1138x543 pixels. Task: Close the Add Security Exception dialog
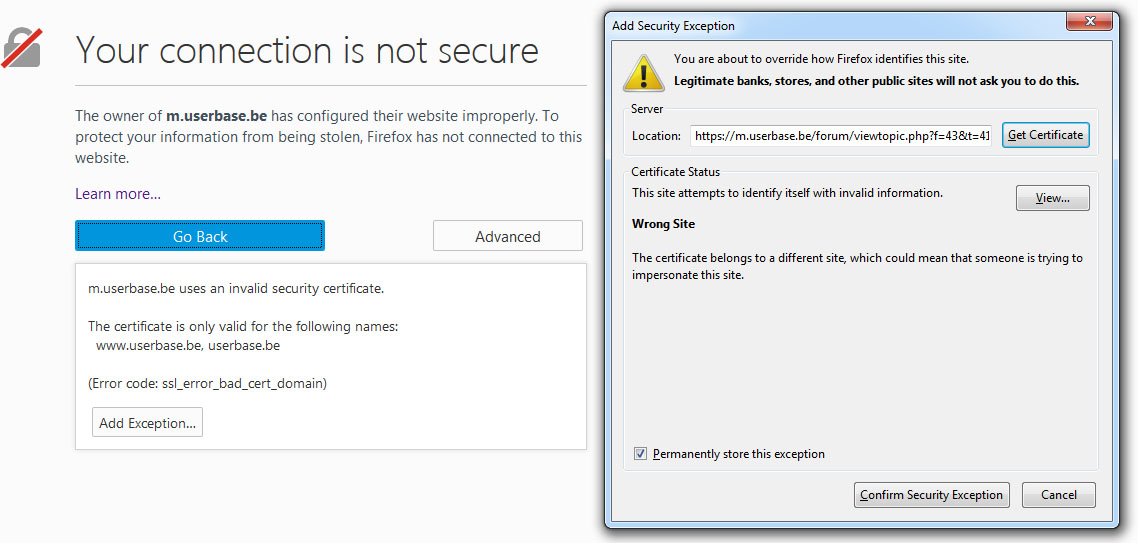pyautogui.click(x=1089, y=23)
